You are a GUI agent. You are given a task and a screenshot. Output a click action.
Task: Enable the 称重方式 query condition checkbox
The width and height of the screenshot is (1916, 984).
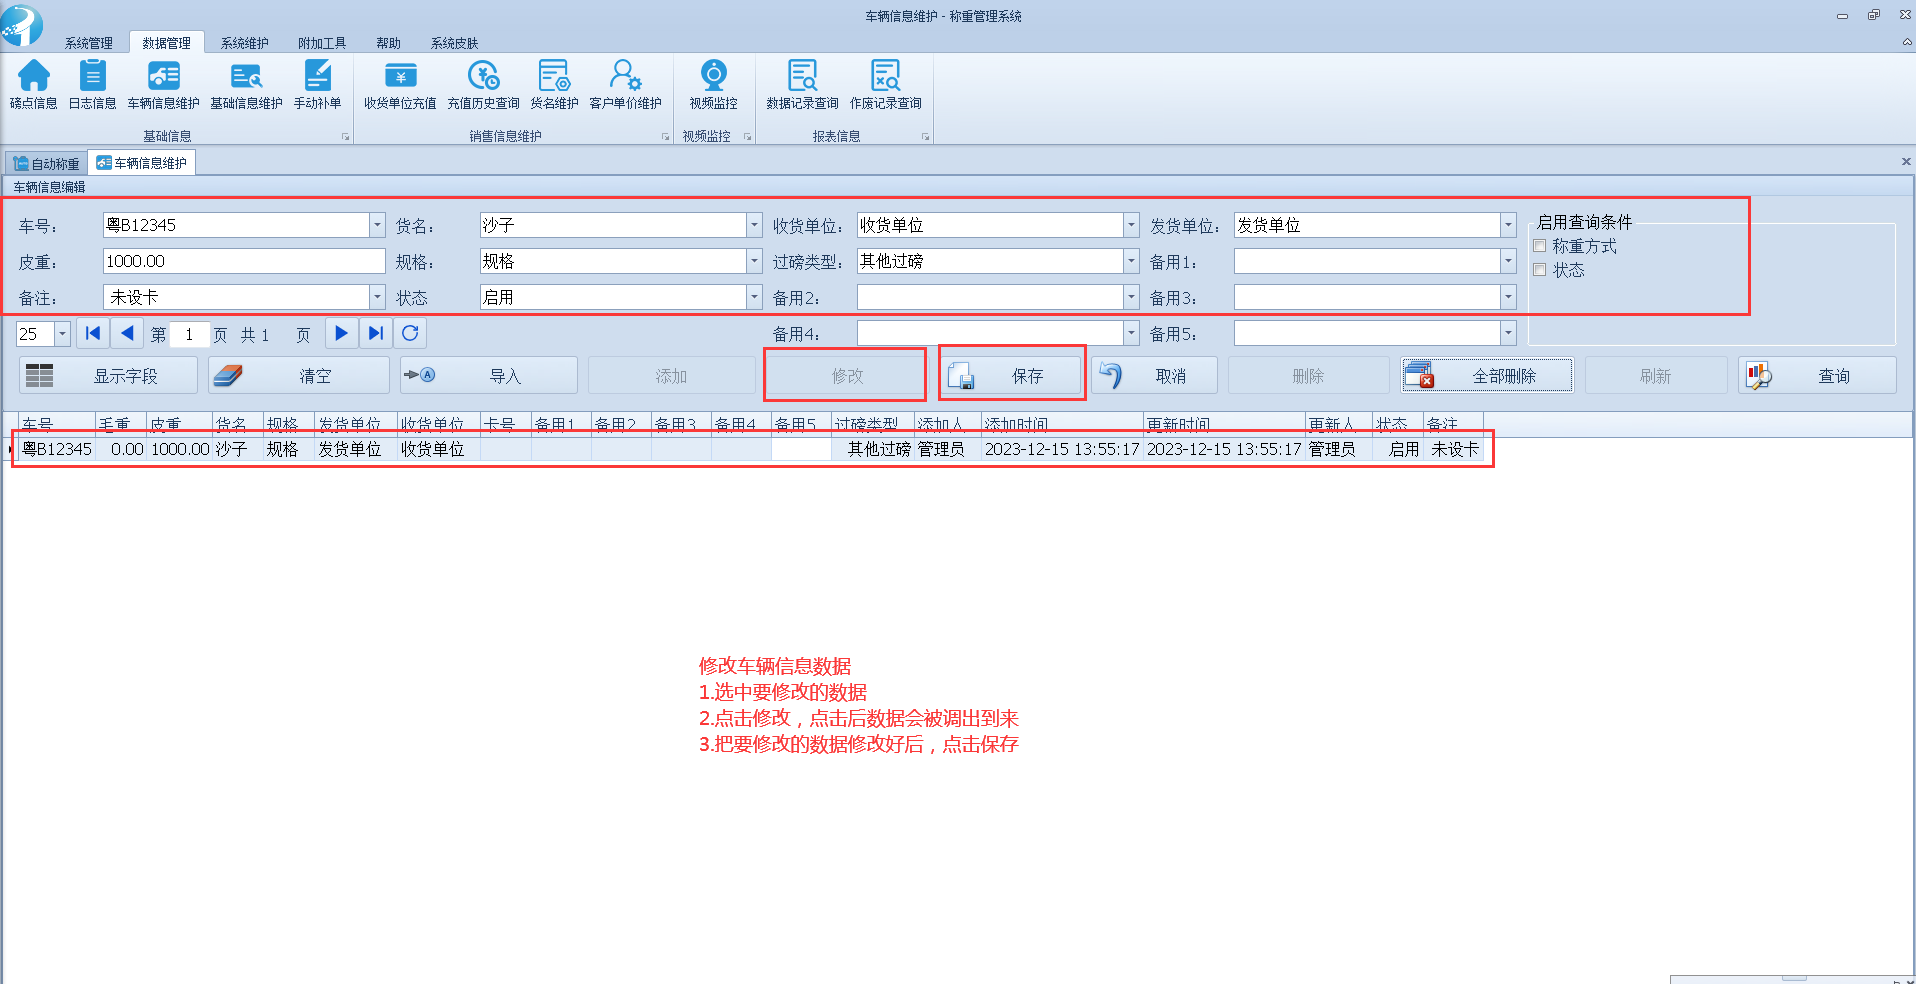click(1540, 246)
